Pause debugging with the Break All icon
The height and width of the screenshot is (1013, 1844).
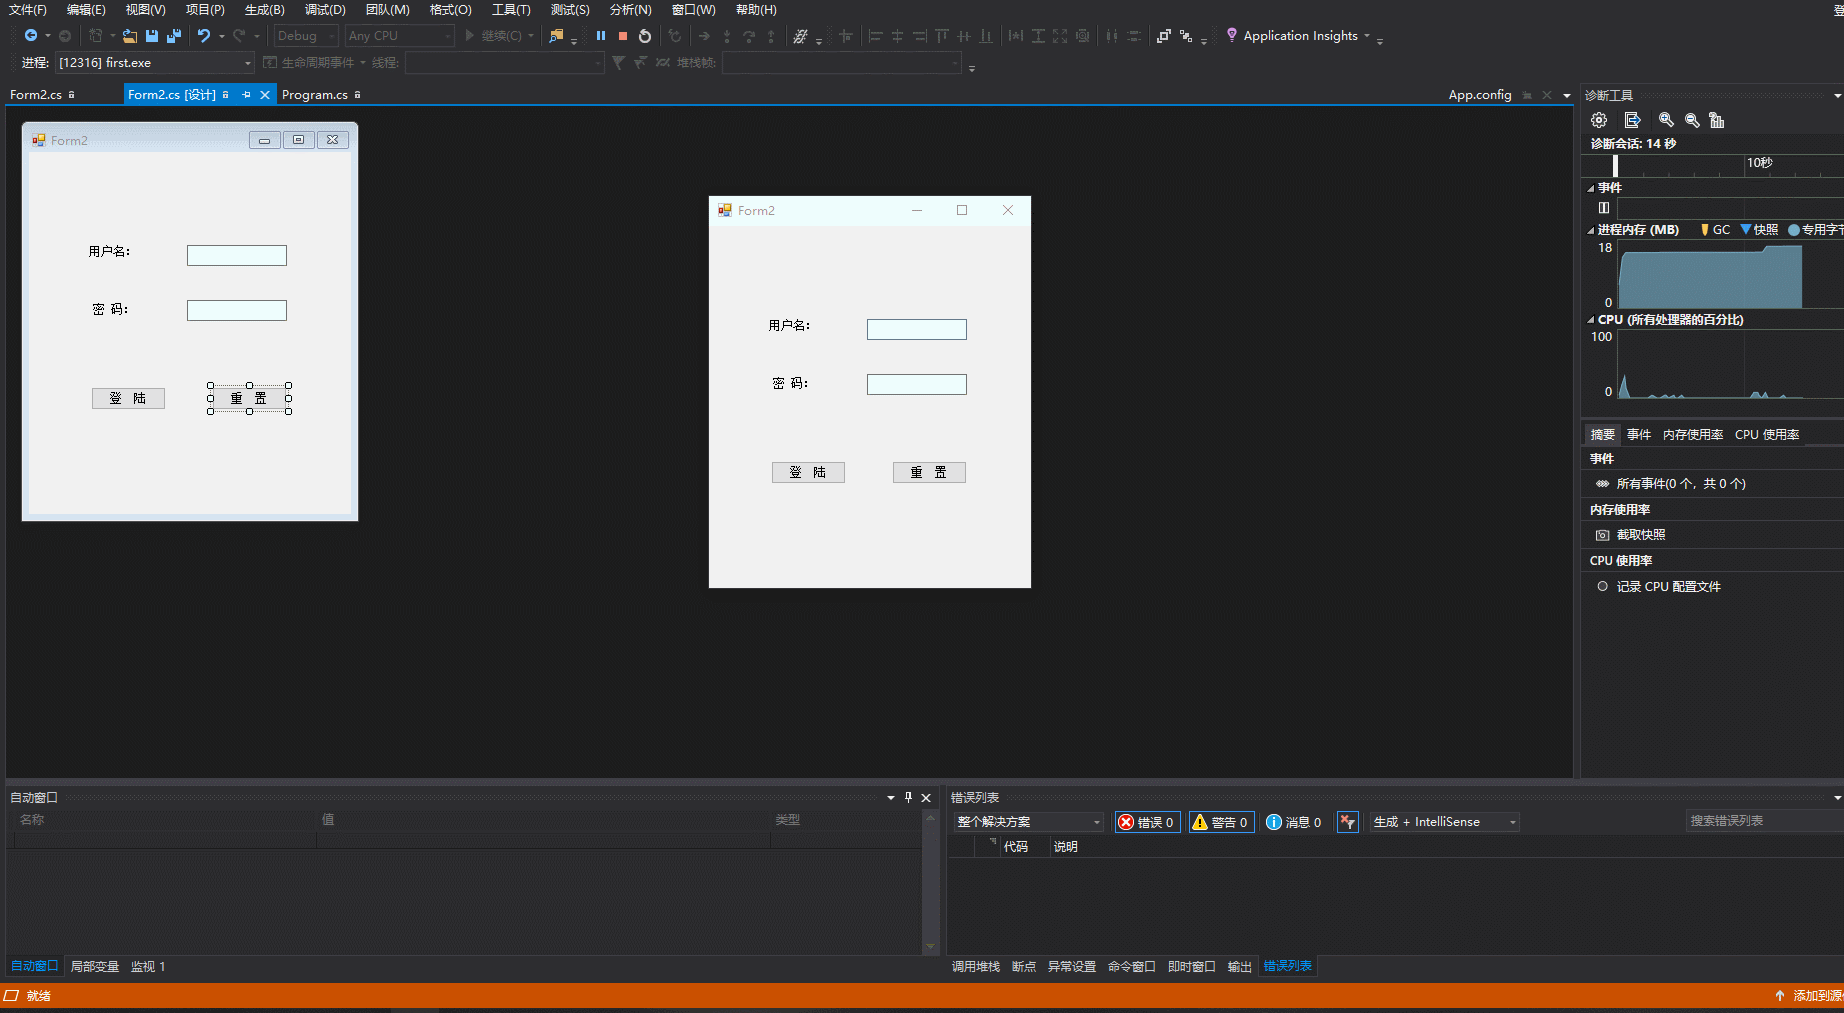tap(601, 36)
